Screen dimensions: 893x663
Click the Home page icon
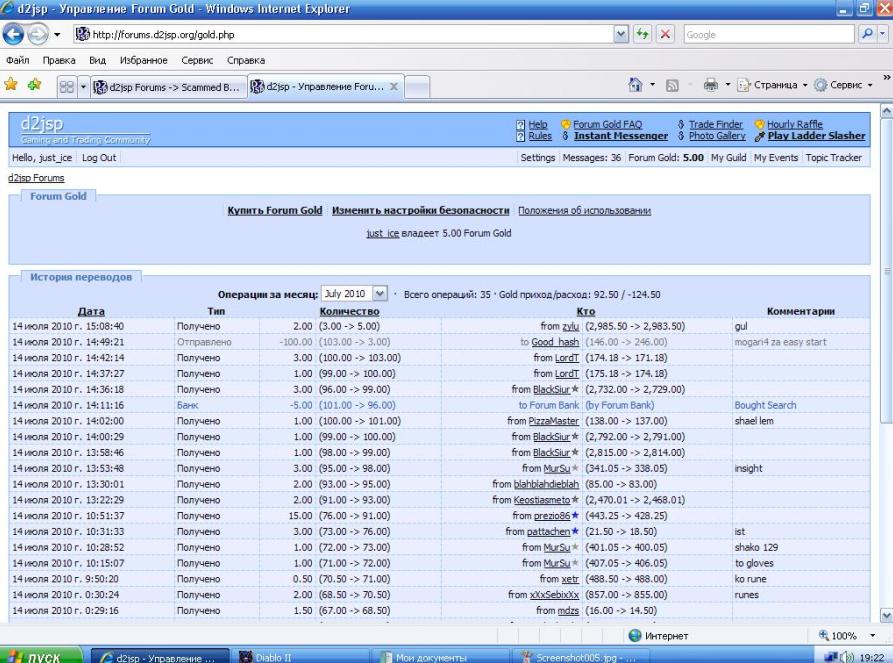click(634, 85)
